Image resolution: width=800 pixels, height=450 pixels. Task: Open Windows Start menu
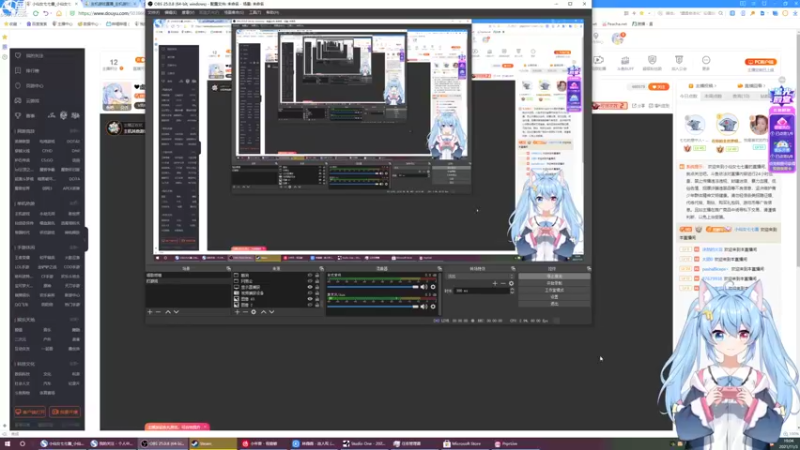tap(7, 444)
